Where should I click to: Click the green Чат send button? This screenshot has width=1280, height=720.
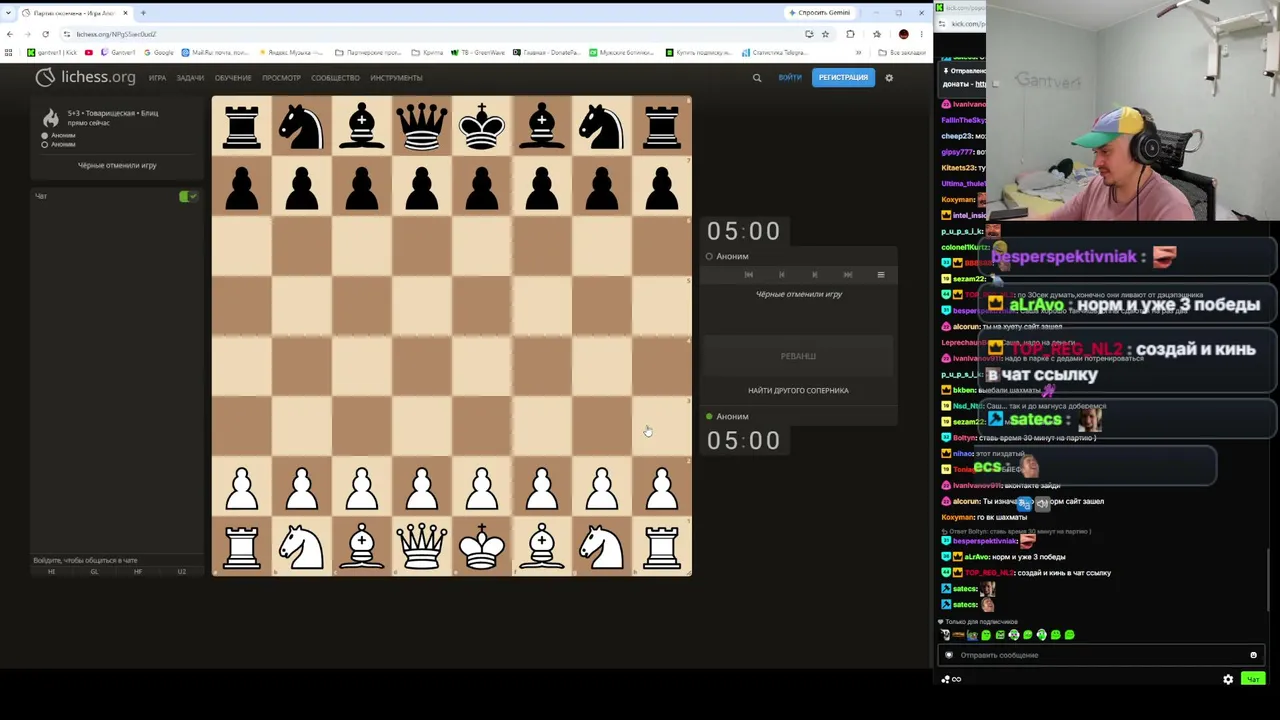click(1253, 679)
